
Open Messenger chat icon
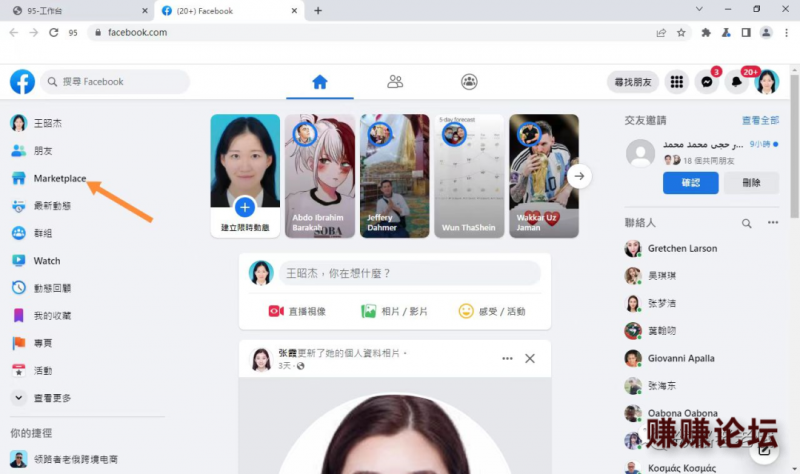[707, 82]
